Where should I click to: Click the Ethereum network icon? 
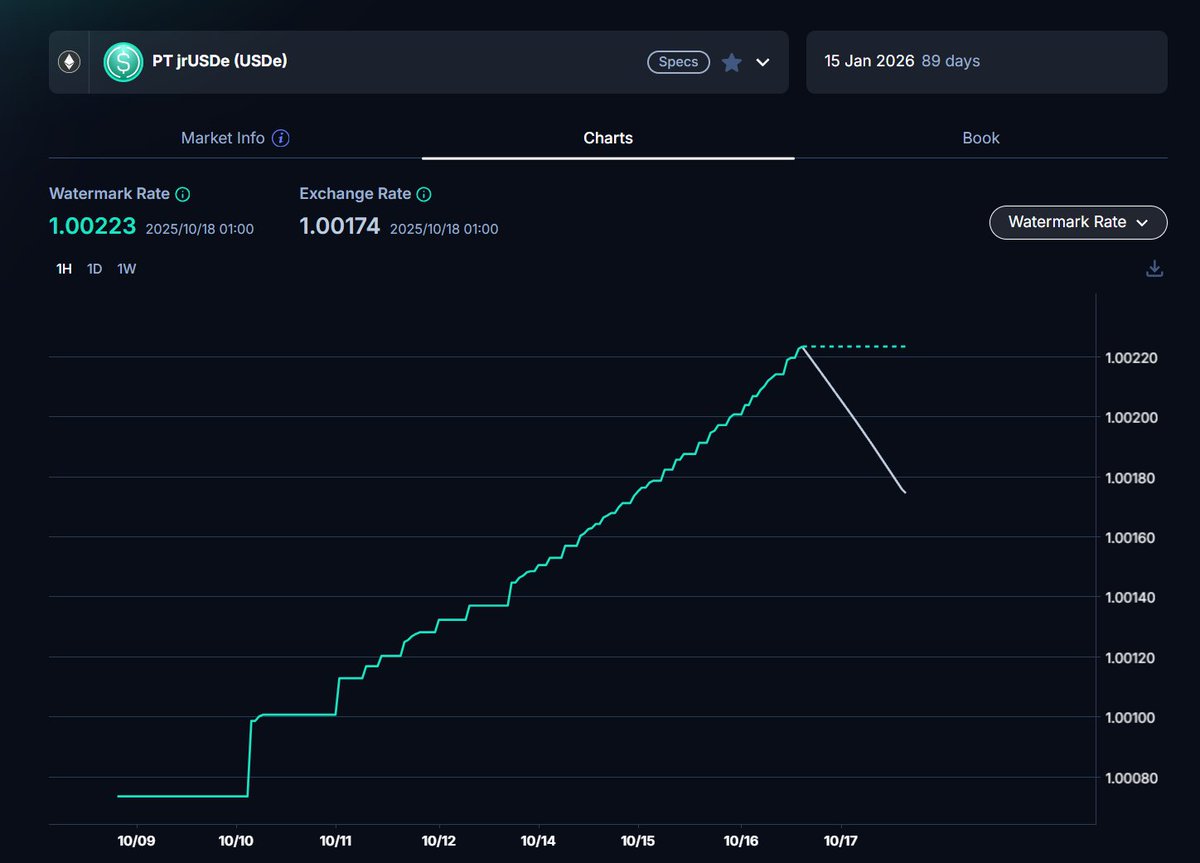point(69,62)
